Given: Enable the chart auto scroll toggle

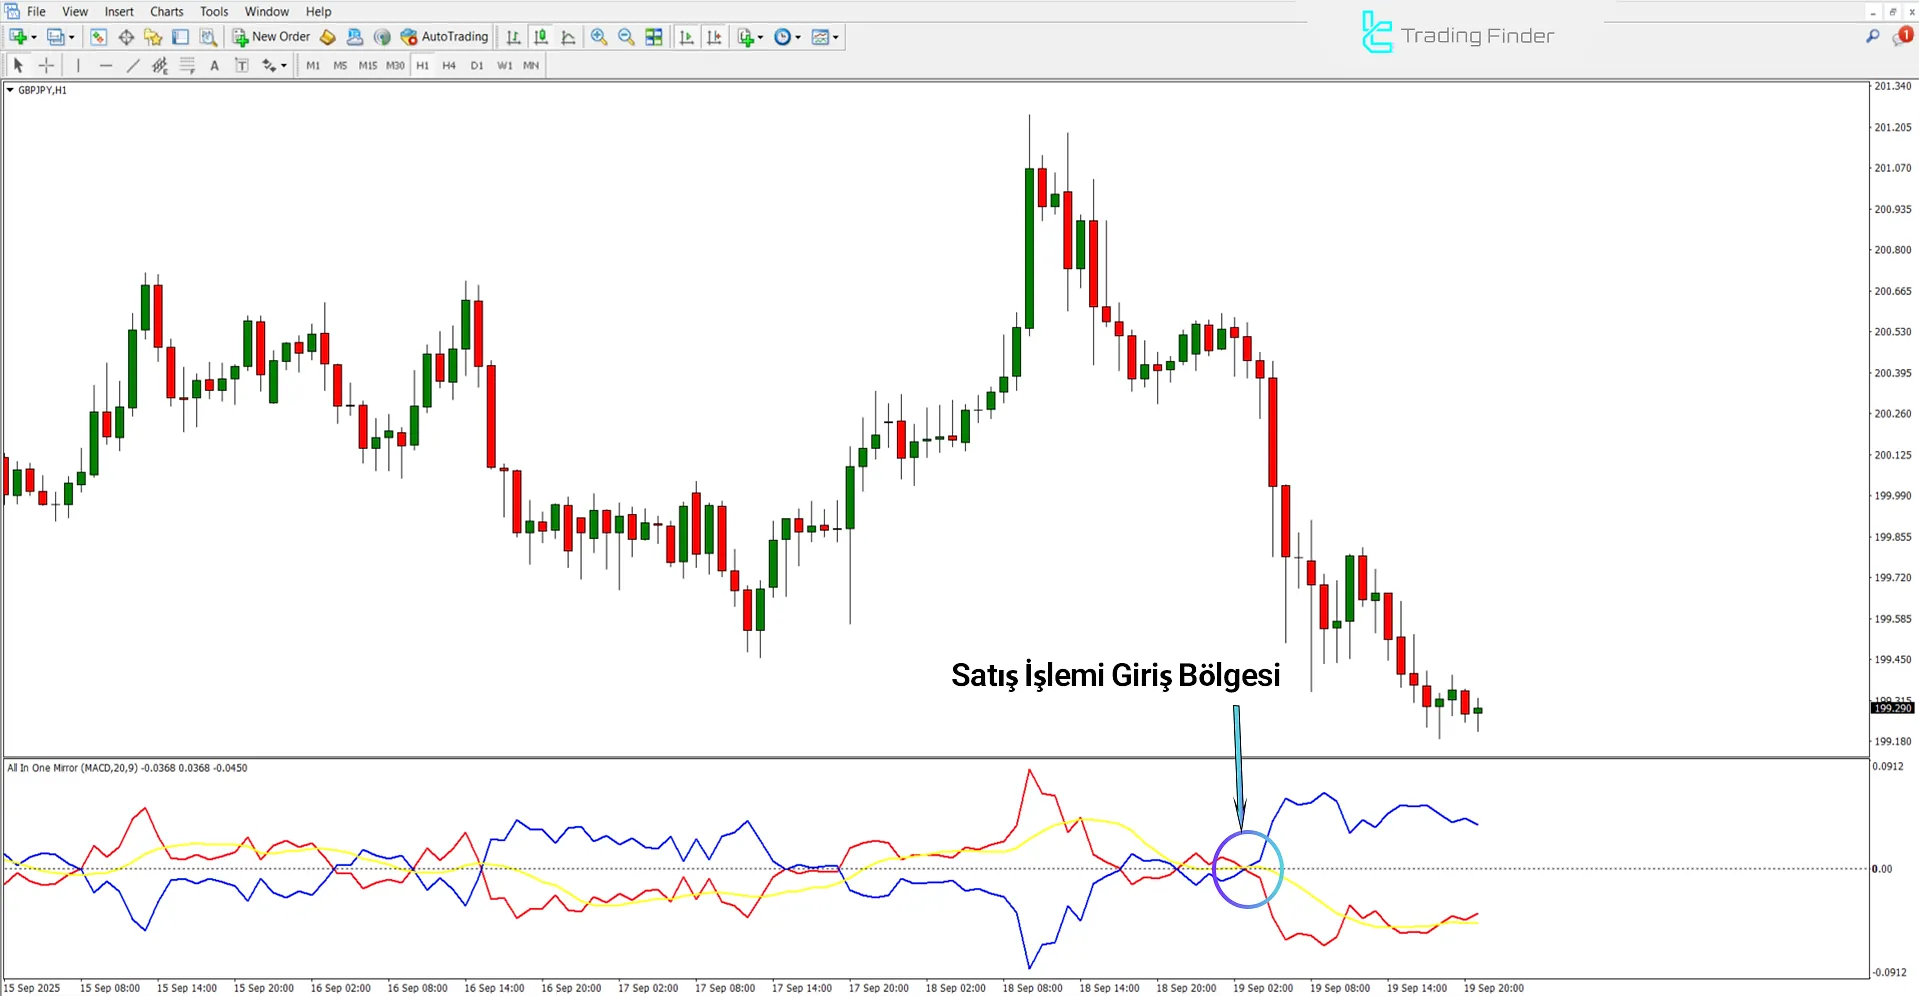Looking at the screenshot, I should click(686, 37).
